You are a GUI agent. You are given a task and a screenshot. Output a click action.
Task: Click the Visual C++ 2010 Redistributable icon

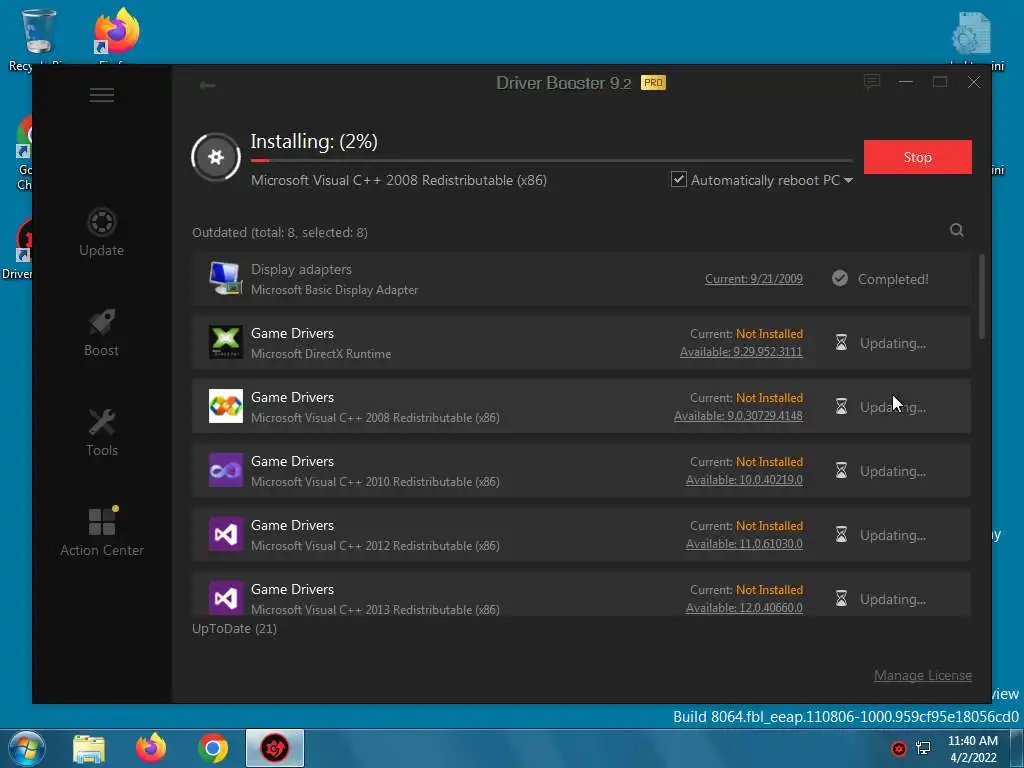(225, 470)
